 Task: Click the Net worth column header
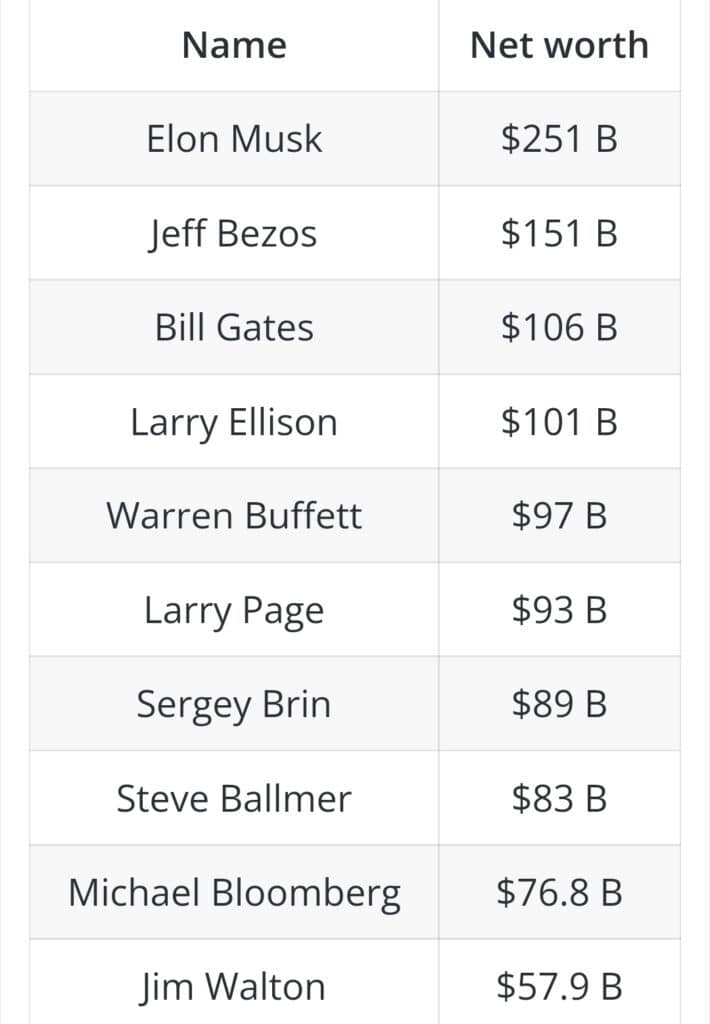point(559,45)
